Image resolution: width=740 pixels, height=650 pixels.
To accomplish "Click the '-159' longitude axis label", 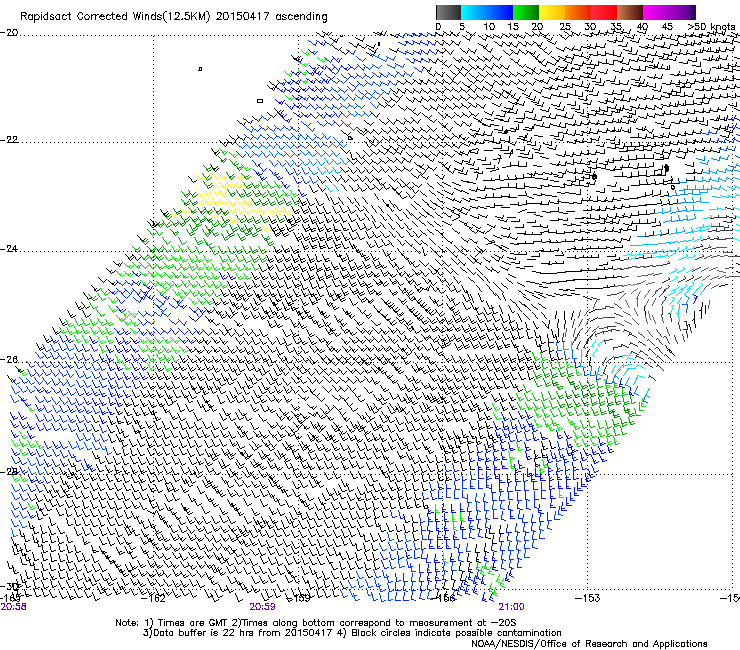I will 299,599.
